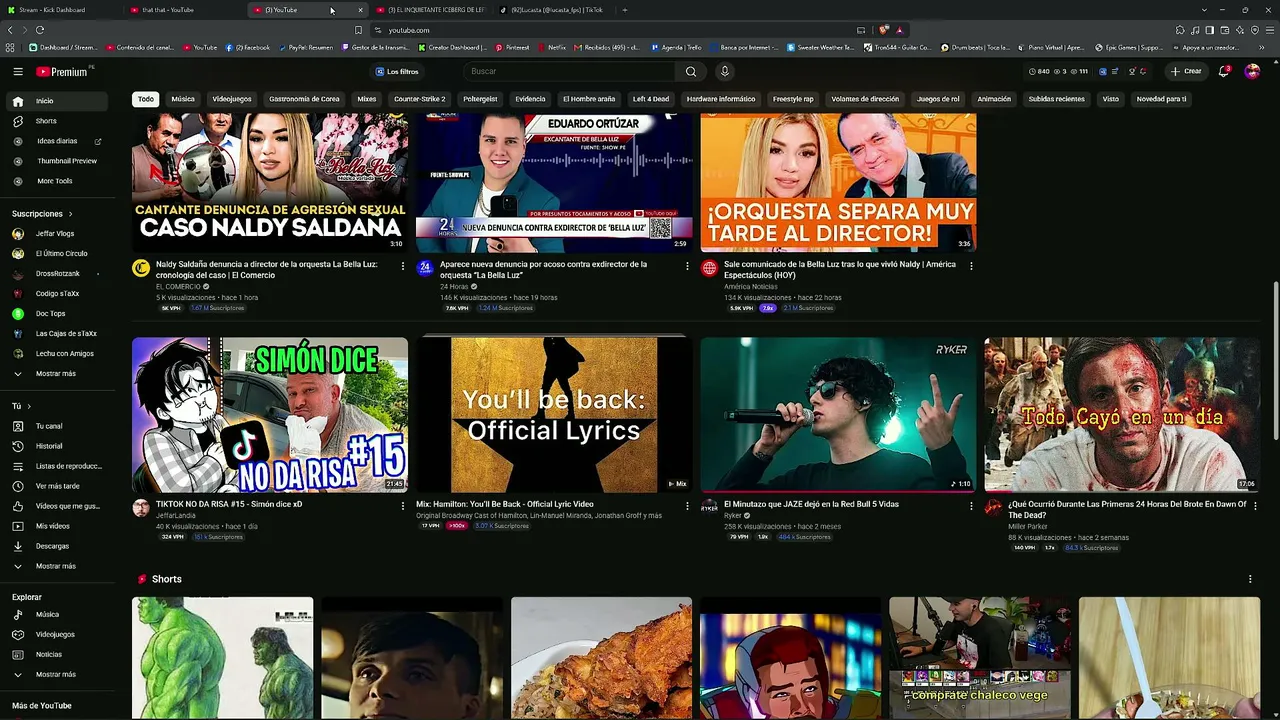Go to YouTube Premium home logo

click(63, 72)
